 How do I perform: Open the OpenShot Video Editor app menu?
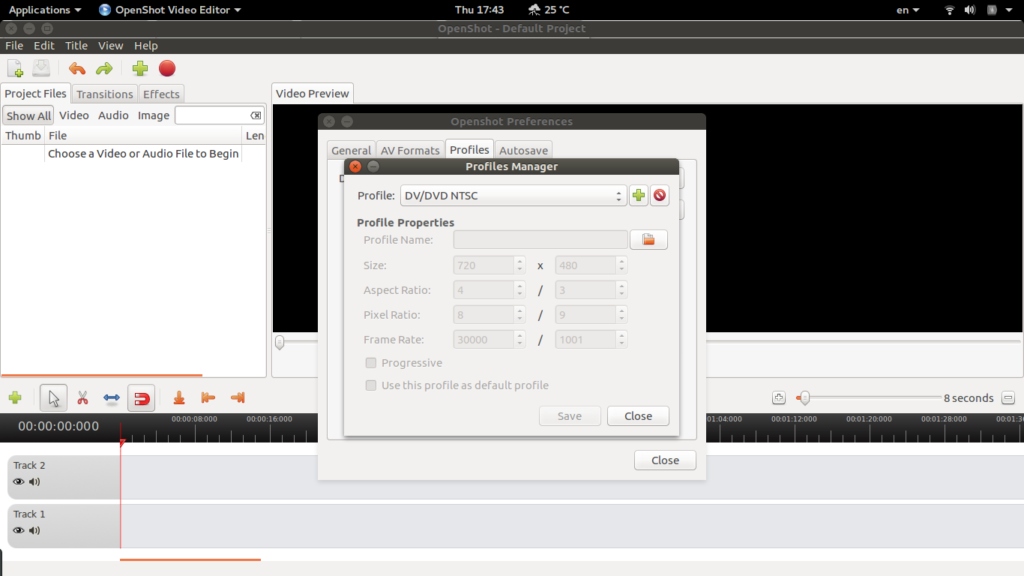170,10
